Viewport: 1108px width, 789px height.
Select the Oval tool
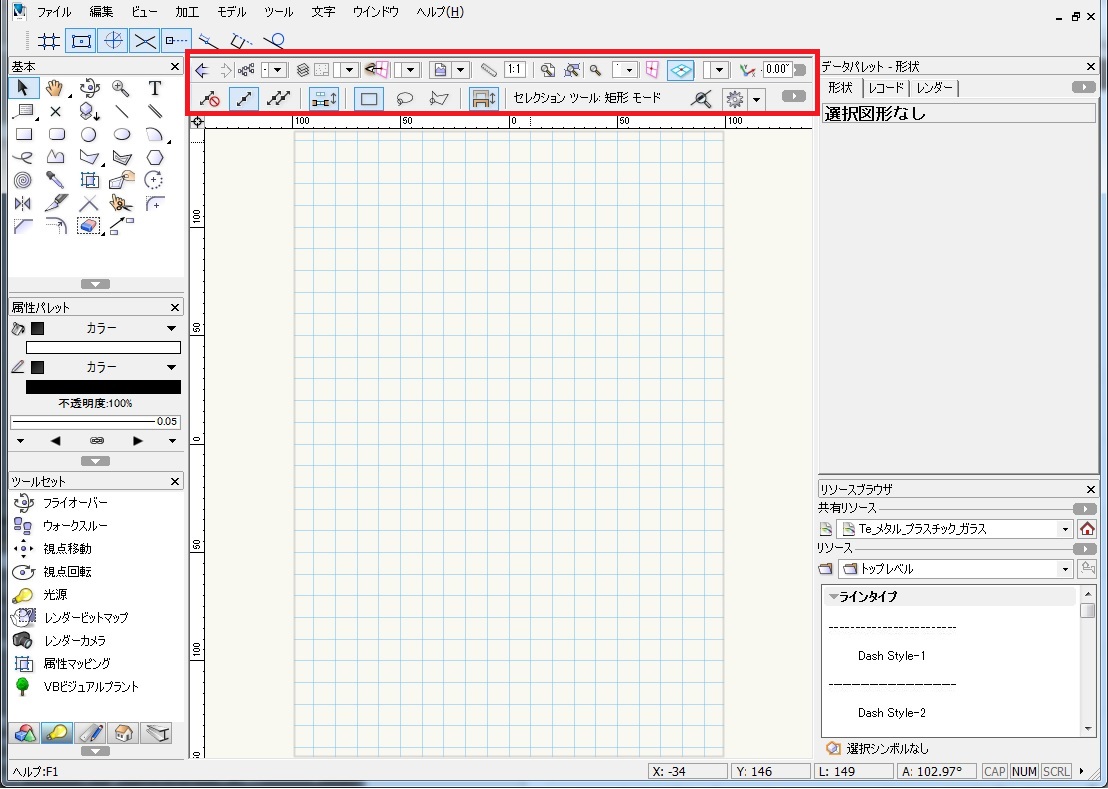[122, 134]
